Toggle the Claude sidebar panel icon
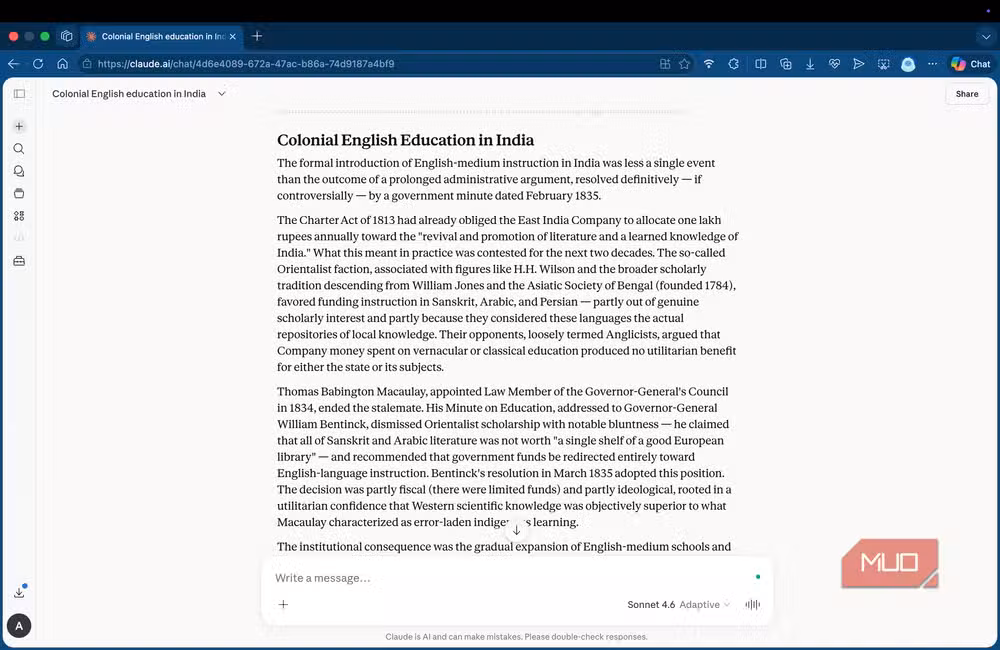 19,94
